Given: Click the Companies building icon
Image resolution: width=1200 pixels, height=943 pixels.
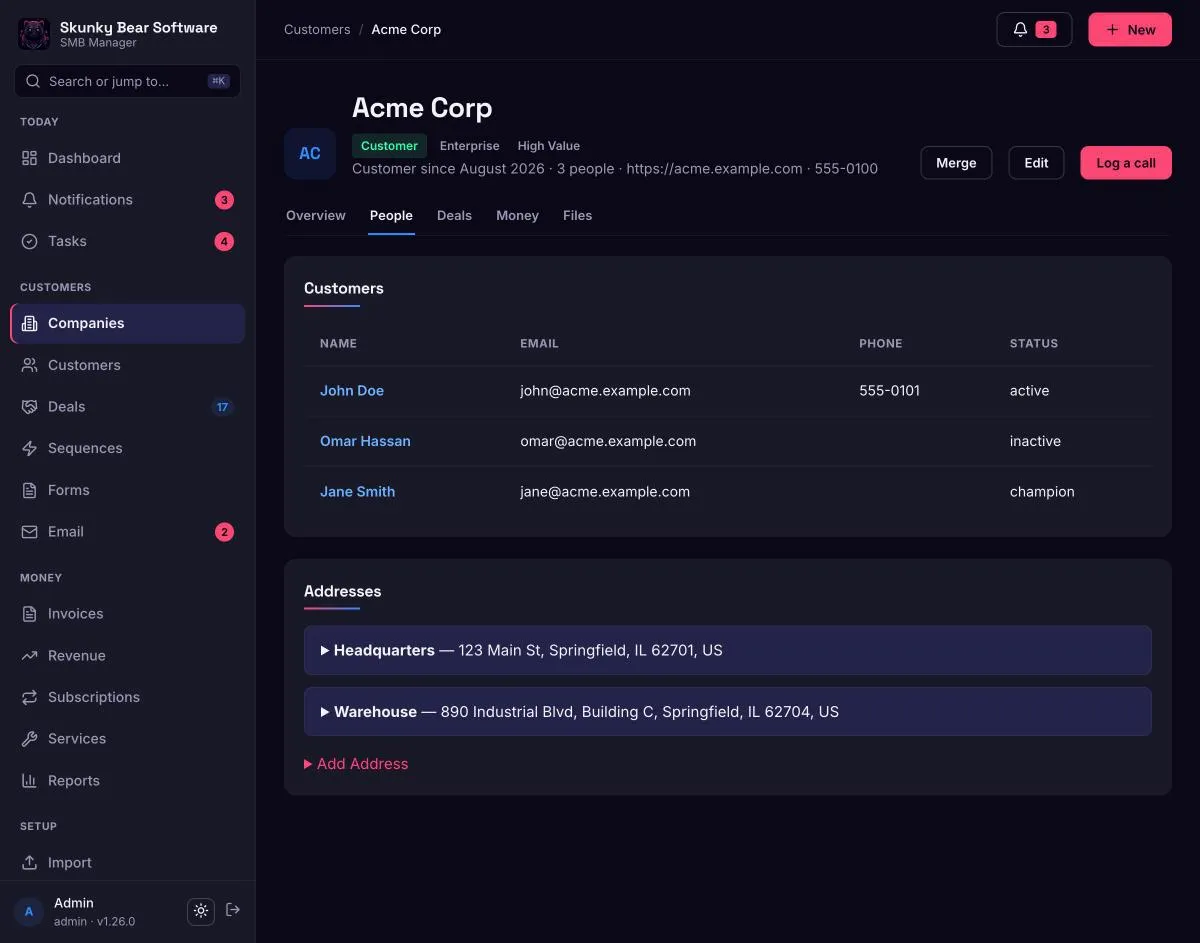Looking at the screenshot, I should [x=29, y=323].
